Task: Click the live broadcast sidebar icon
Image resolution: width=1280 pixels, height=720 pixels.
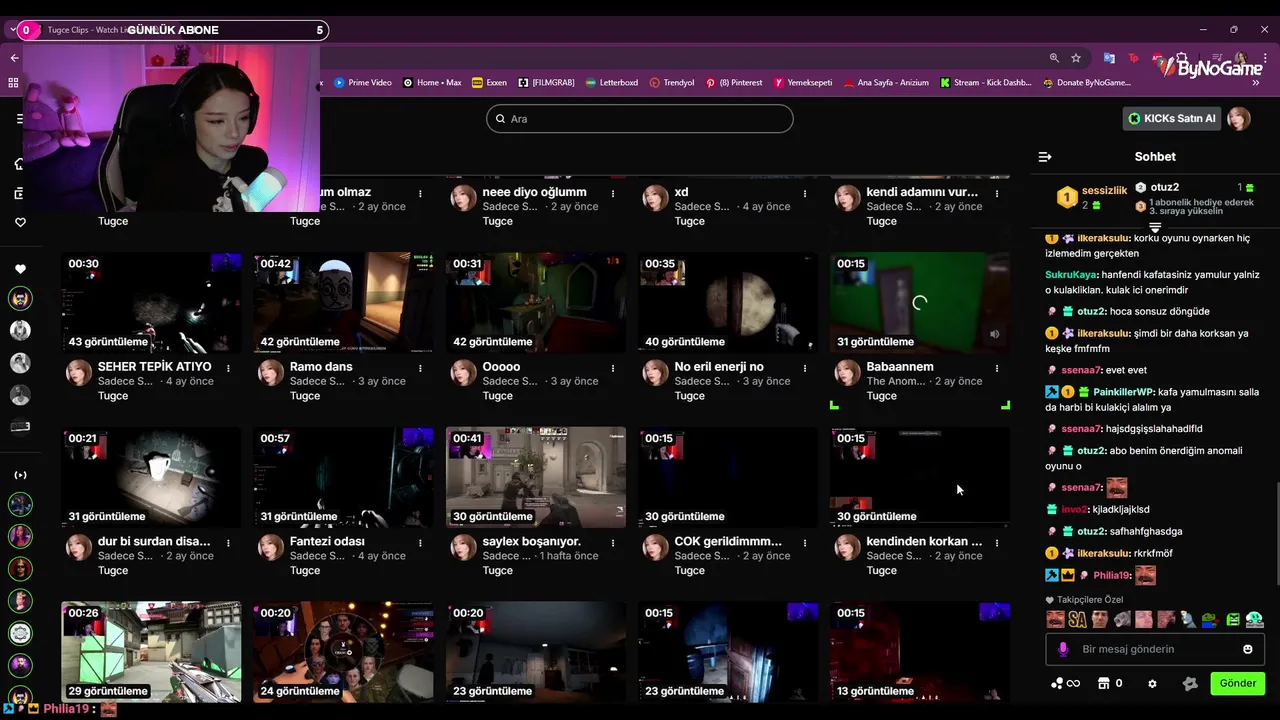Action: (x=20, y=475)
